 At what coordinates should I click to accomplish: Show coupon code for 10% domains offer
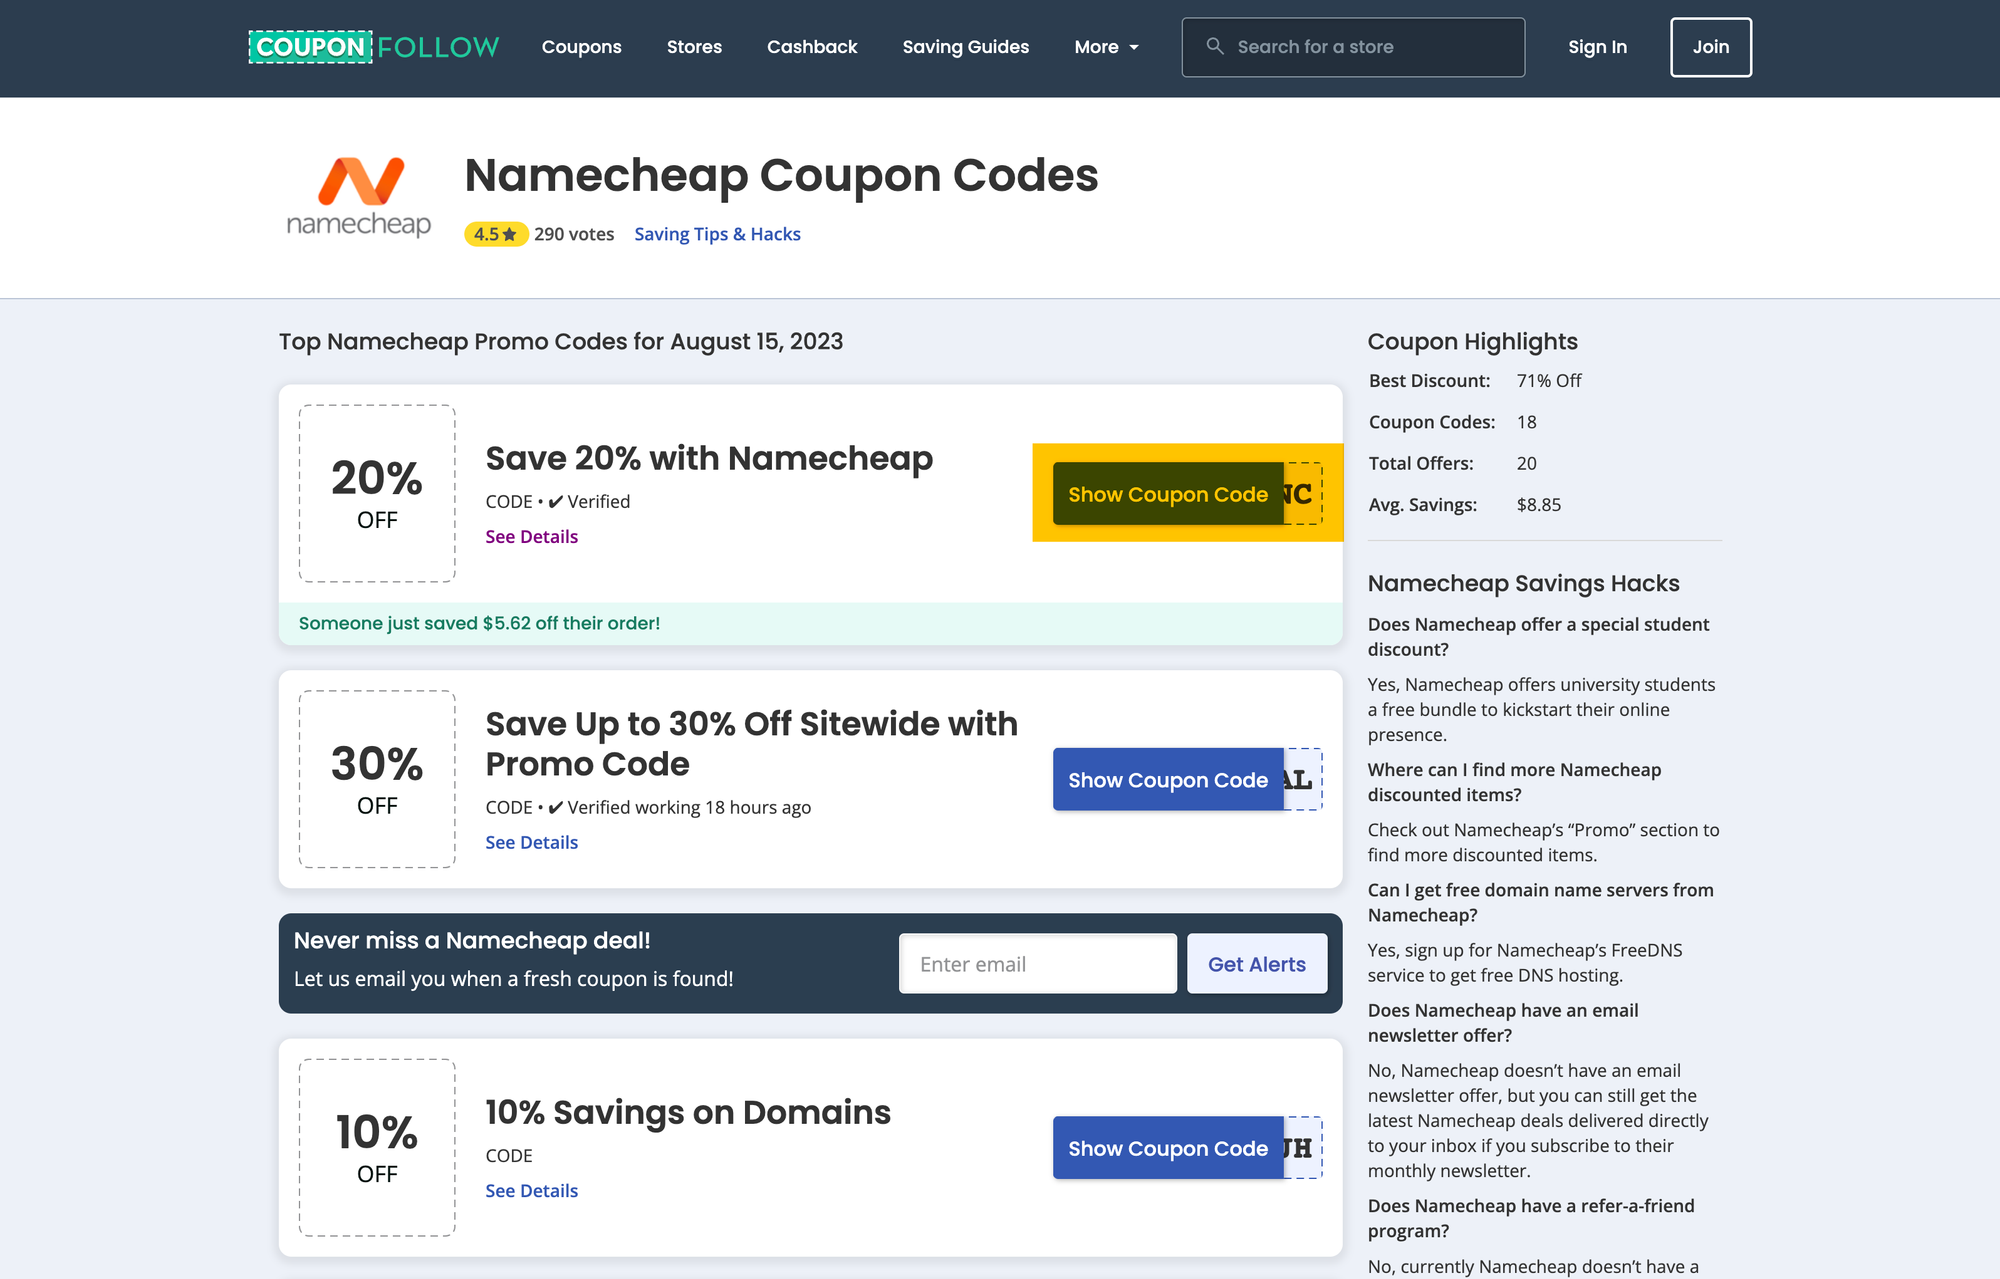pos(1168,1148)
